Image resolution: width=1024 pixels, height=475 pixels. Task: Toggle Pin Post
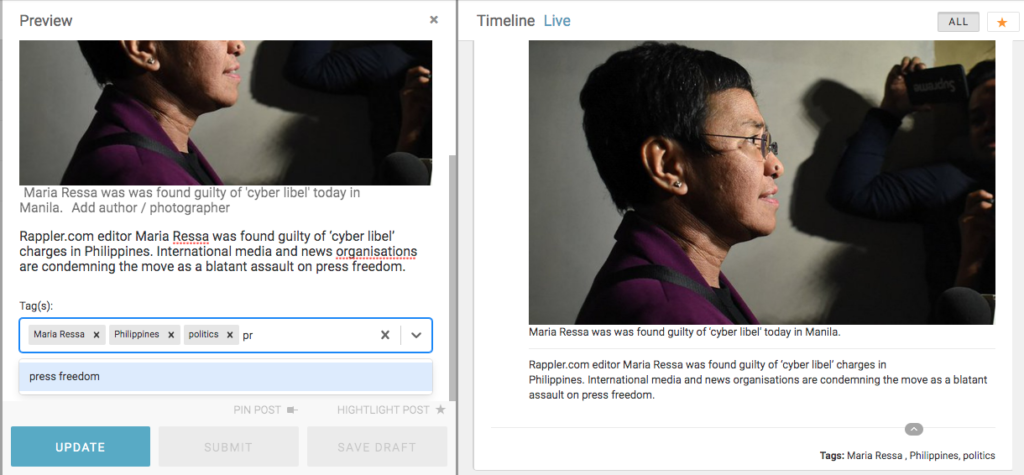266,410
